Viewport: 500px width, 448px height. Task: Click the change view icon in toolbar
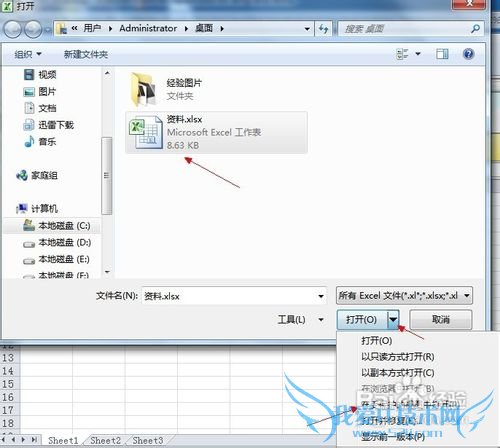(x=402, y=54)
